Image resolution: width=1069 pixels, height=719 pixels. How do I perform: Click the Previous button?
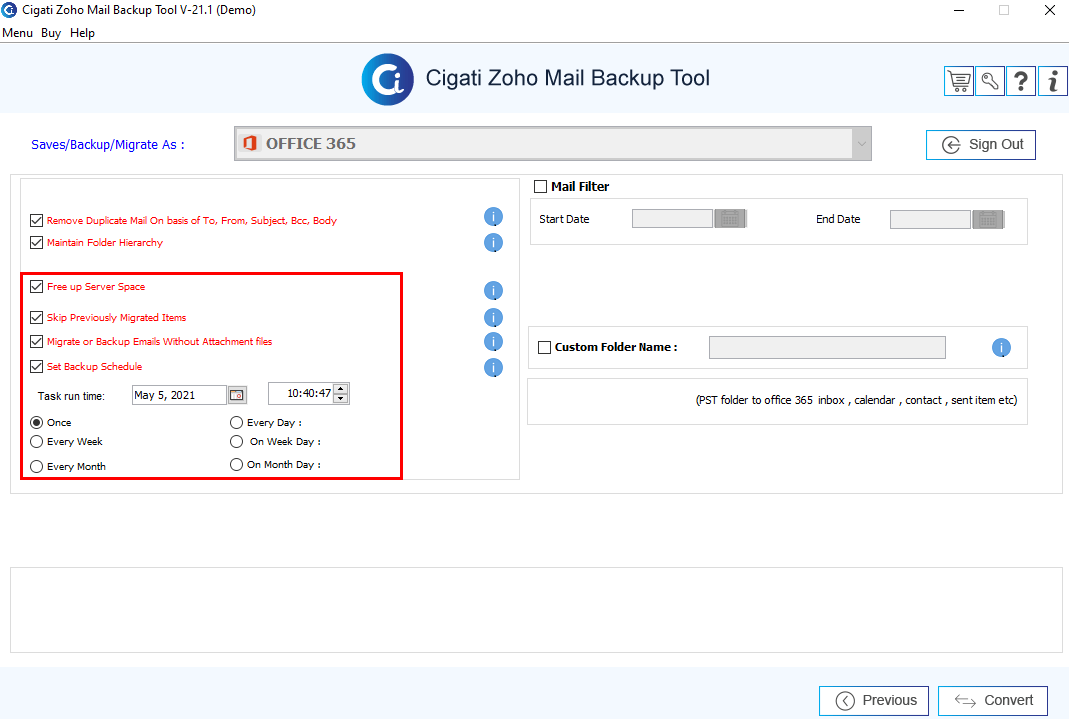[874, 701]
